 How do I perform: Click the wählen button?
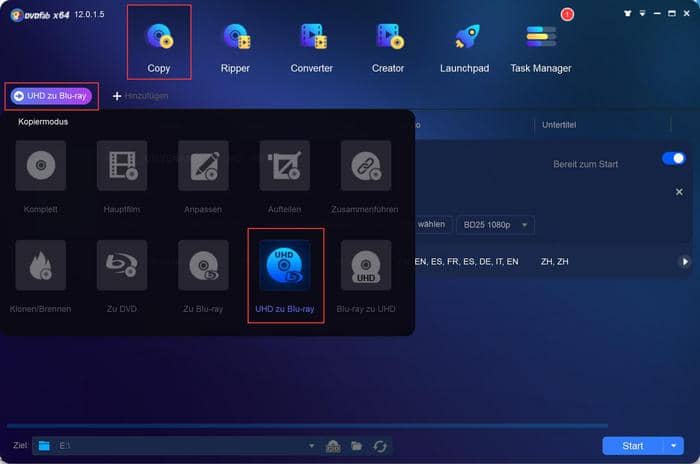pyautogui.click(x=432, y=224)
